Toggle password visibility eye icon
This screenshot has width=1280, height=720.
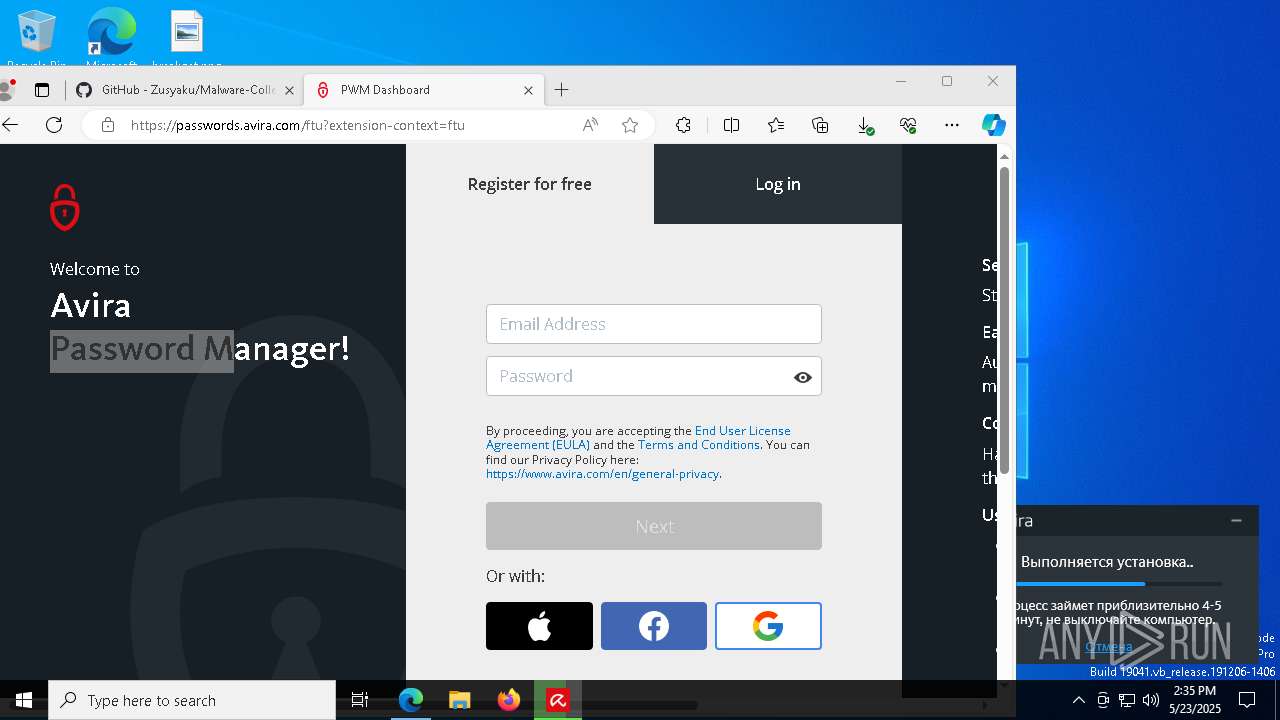tap(802, 377)
